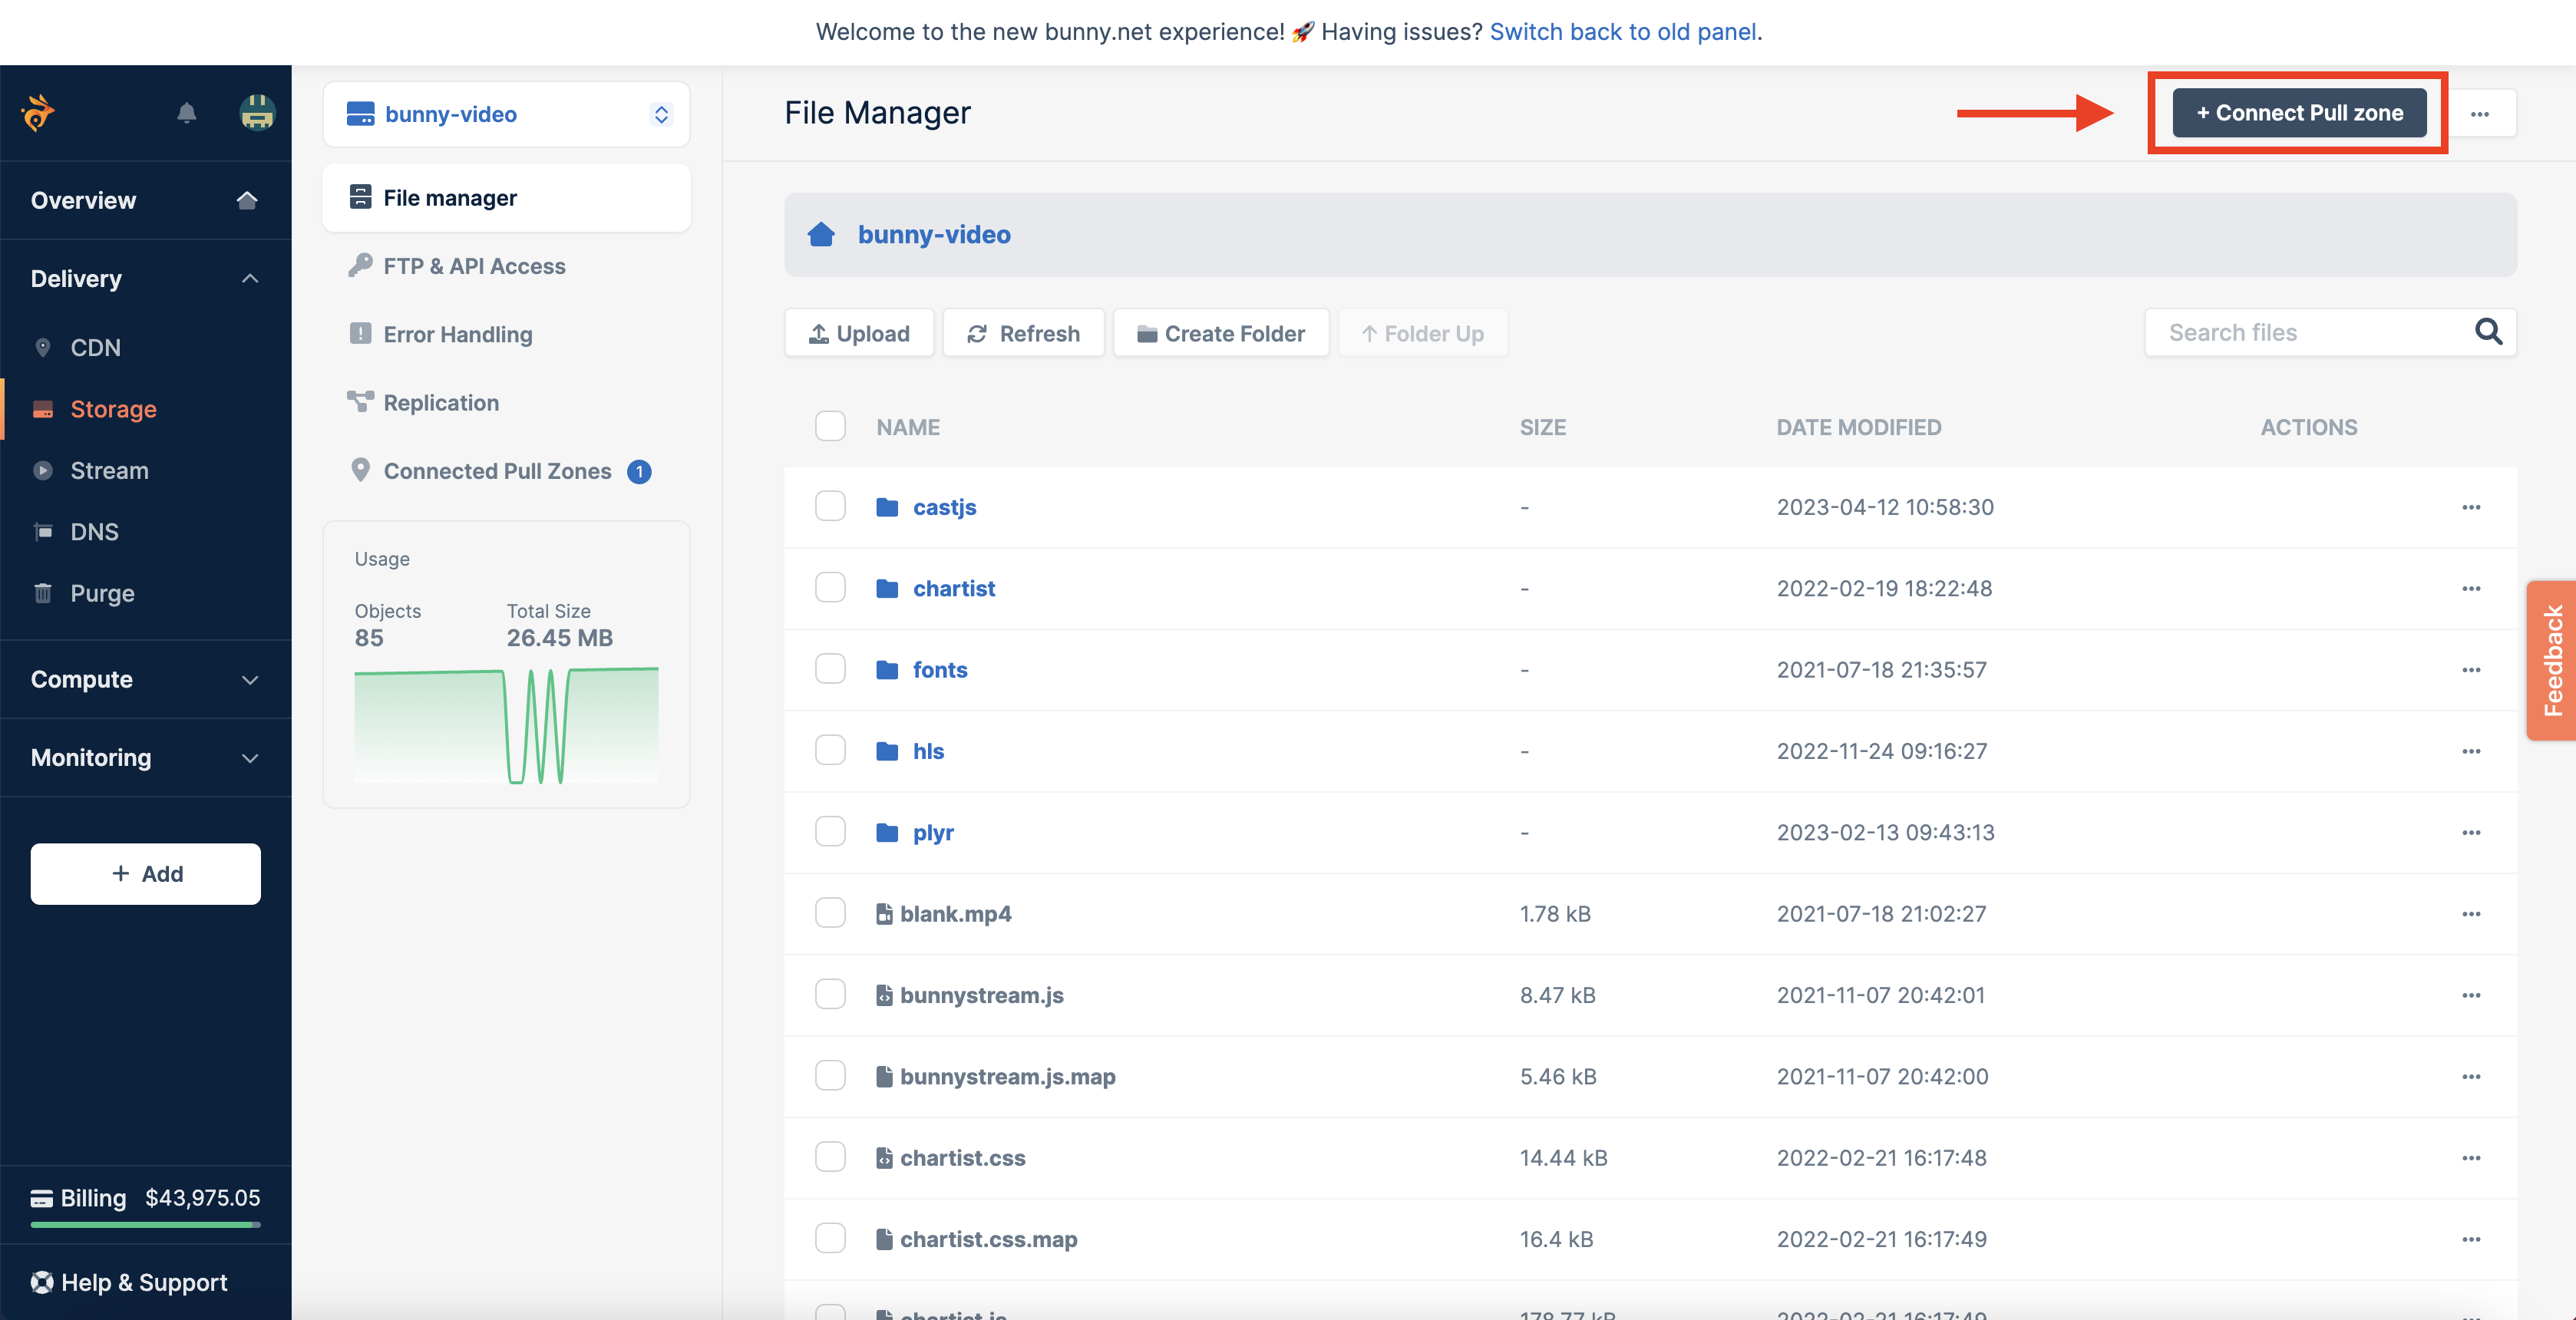Open CDN in sidebar
The width and height of the screenshot is (2576, 1320).
pos(95,348)
